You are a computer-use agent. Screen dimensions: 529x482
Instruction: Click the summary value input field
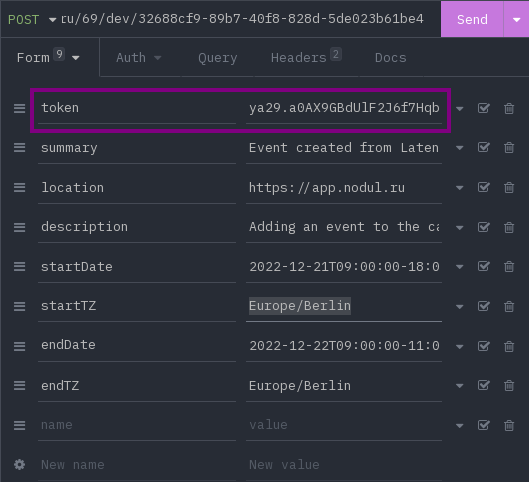tap(344, 148)
